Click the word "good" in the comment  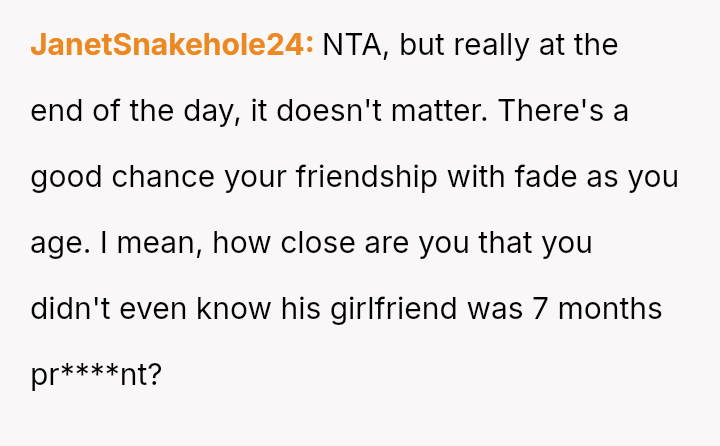click(x=66, y=177)
